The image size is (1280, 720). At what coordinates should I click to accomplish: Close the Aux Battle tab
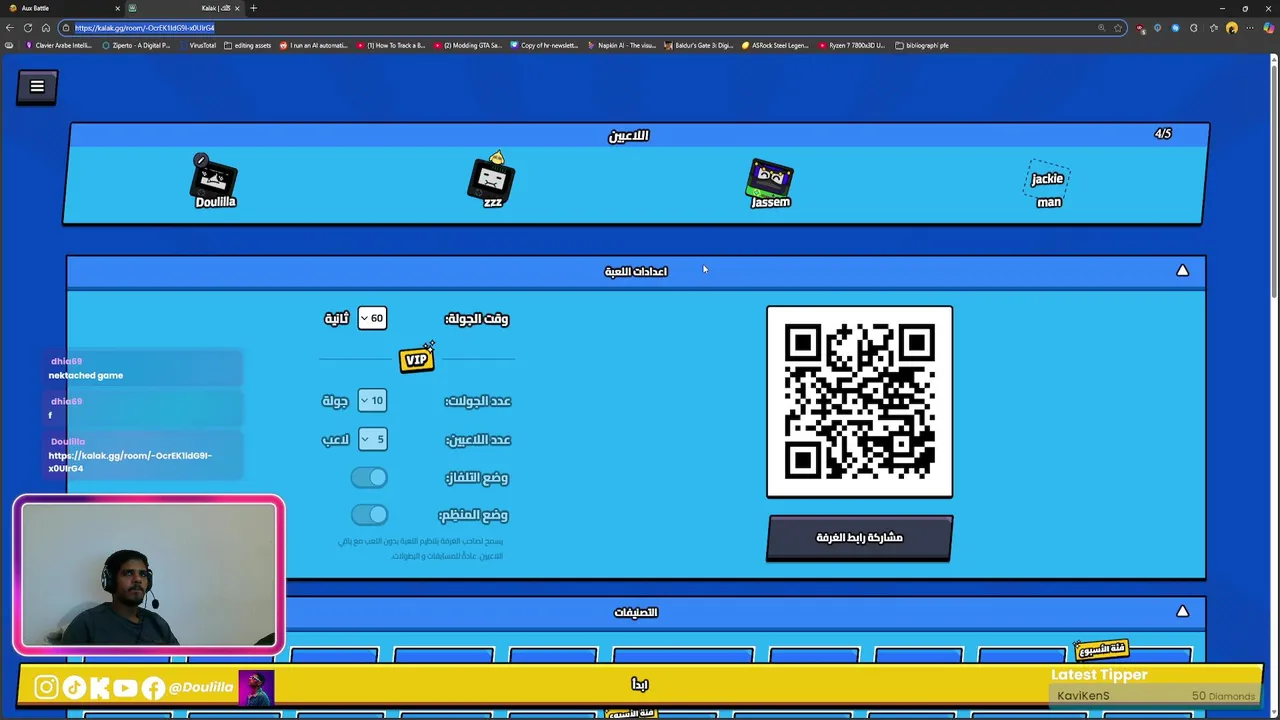tap(117, 8)
